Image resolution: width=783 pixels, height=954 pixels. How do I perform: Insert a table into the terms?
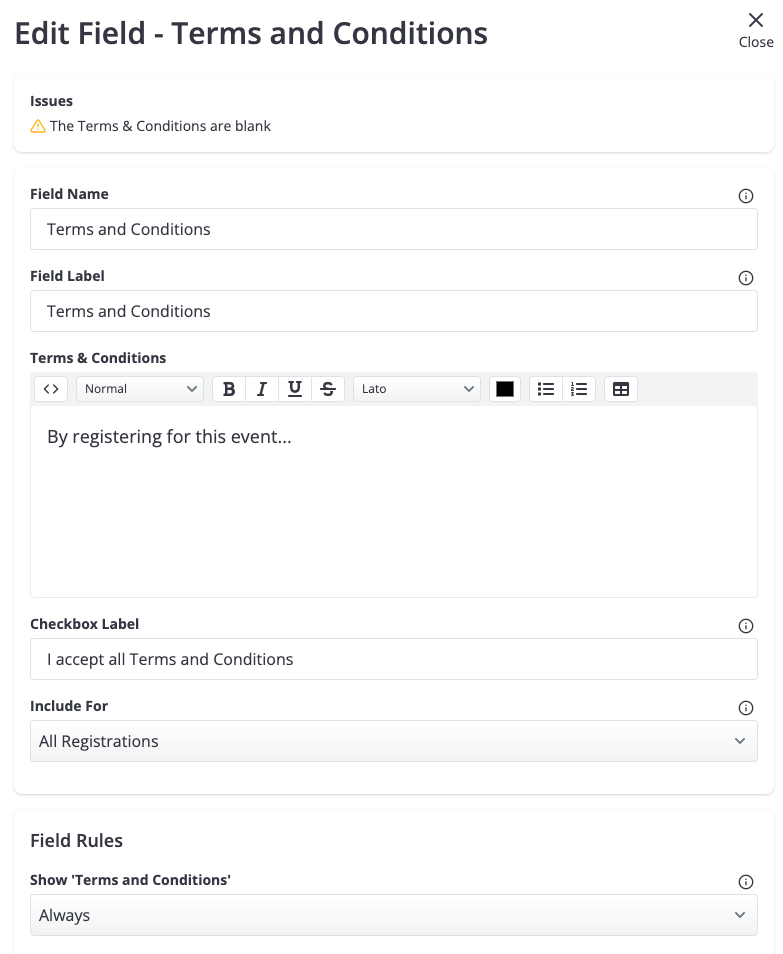(621, 389)
